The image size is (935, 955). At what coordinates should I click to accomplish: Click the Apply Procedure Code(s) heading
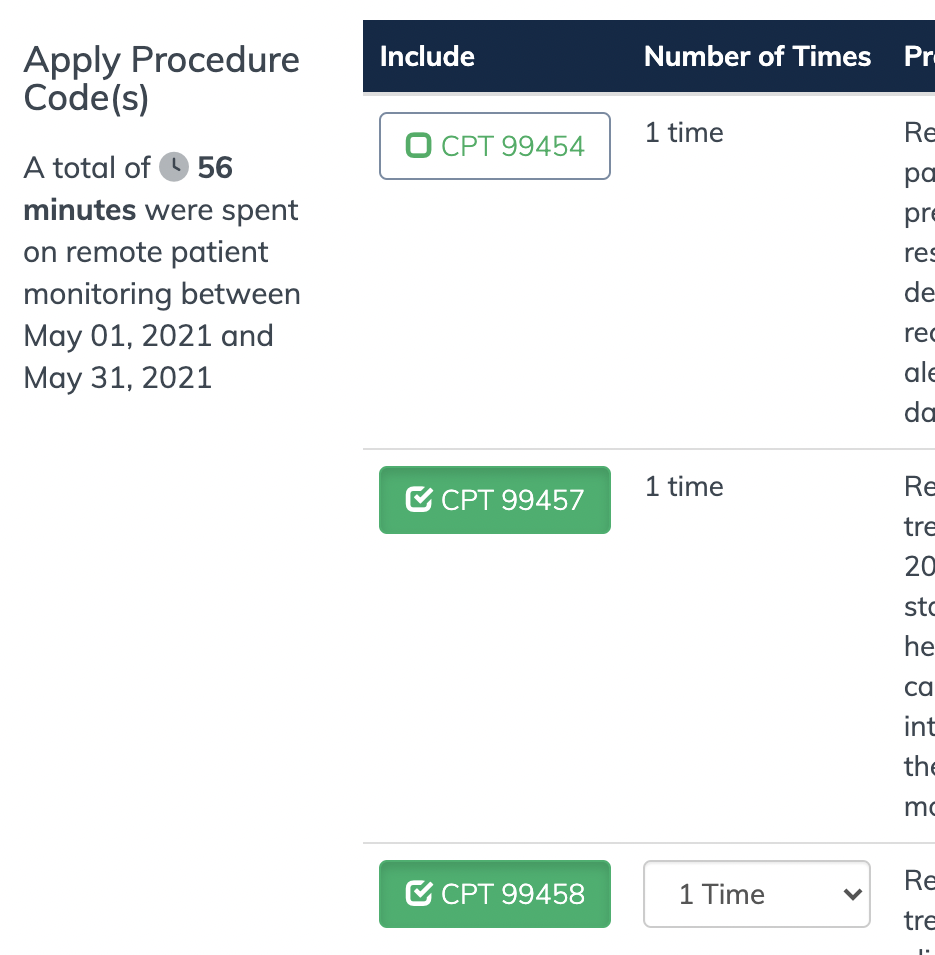point(161,79)
